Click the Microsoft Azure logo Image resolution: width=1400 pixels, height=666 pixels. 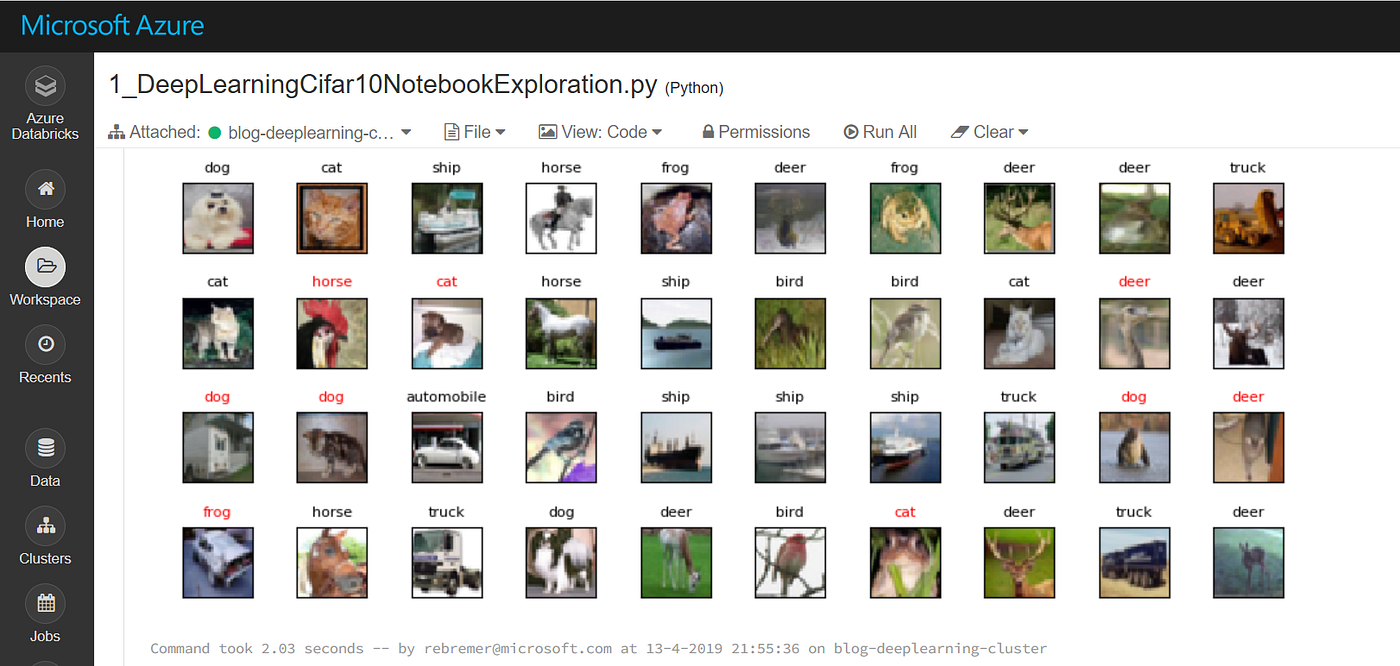click(x=111, y=25)
